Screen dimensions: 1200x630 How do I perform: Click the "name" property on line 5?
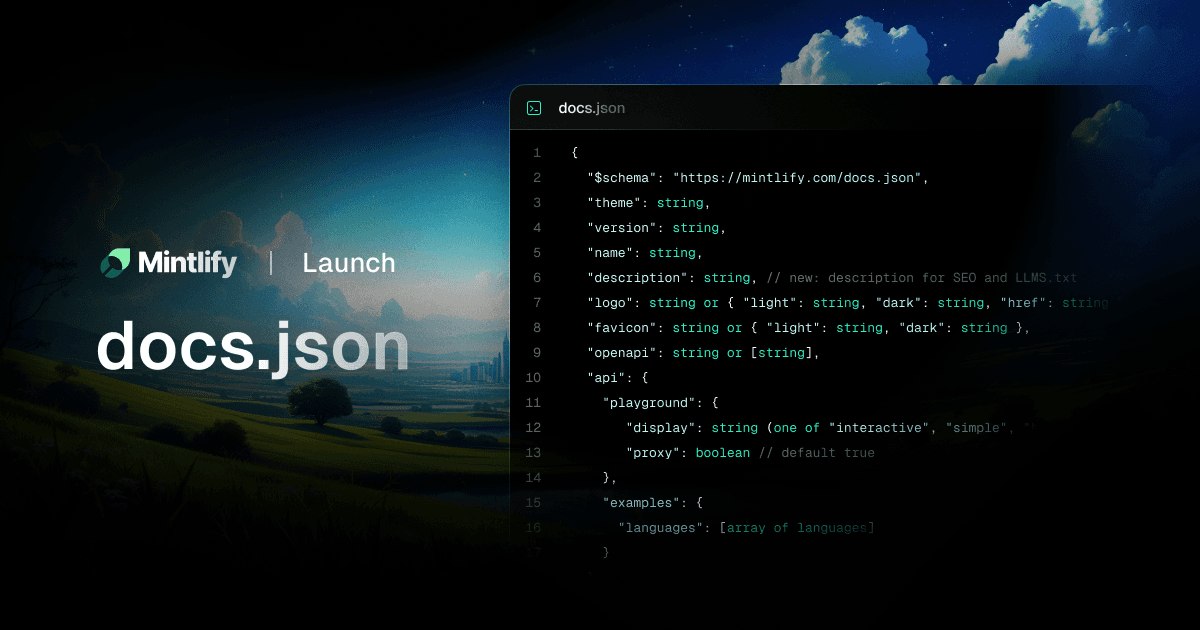tap(610, 253)
